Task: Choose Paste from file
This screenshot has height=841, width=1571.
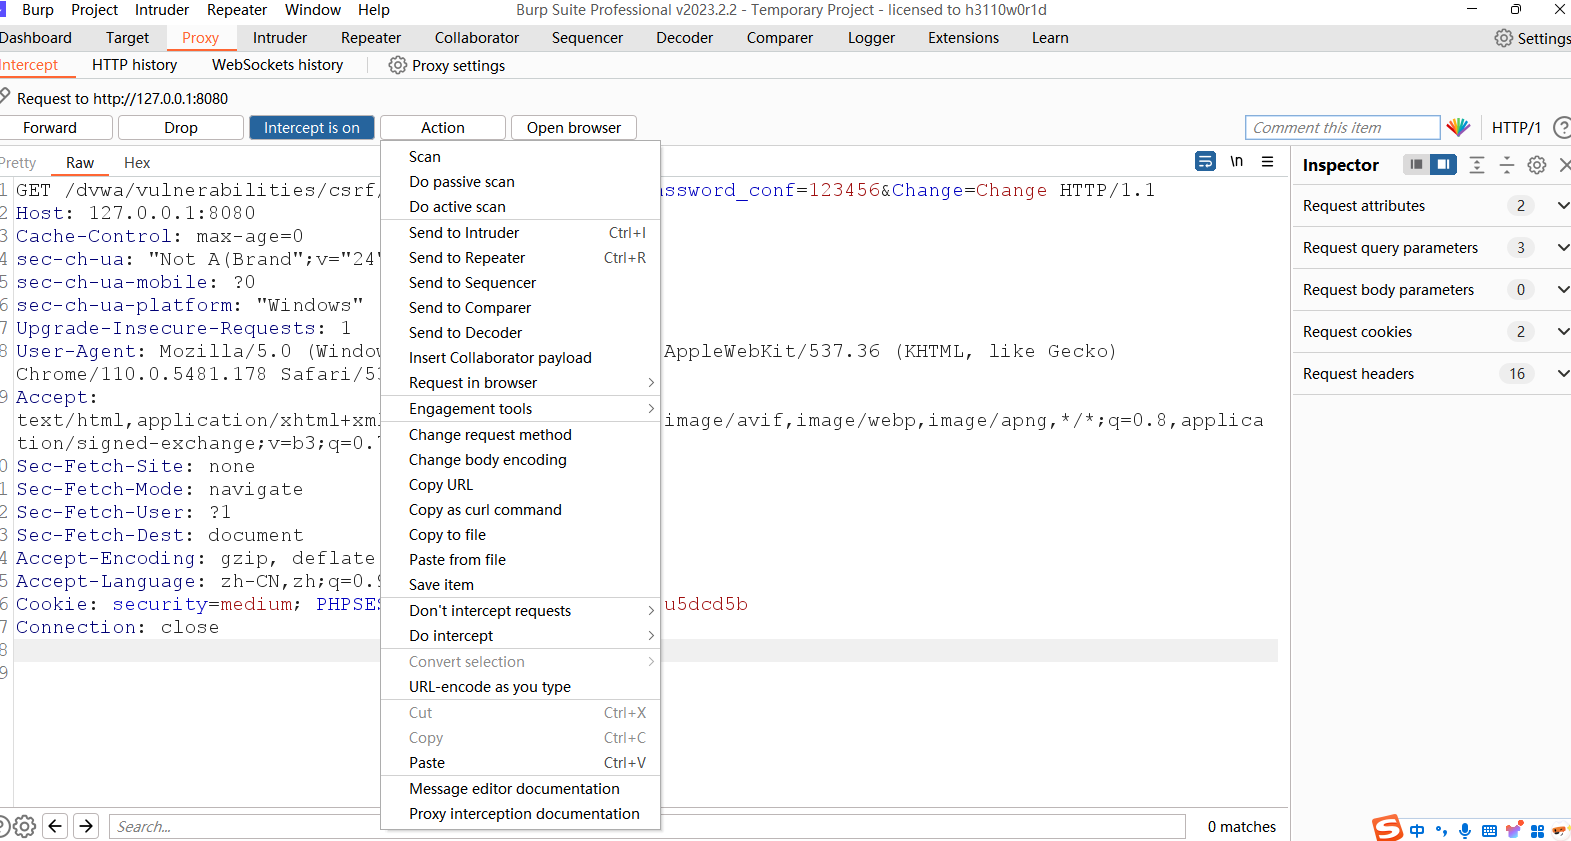Action: [x=521, y=559]
